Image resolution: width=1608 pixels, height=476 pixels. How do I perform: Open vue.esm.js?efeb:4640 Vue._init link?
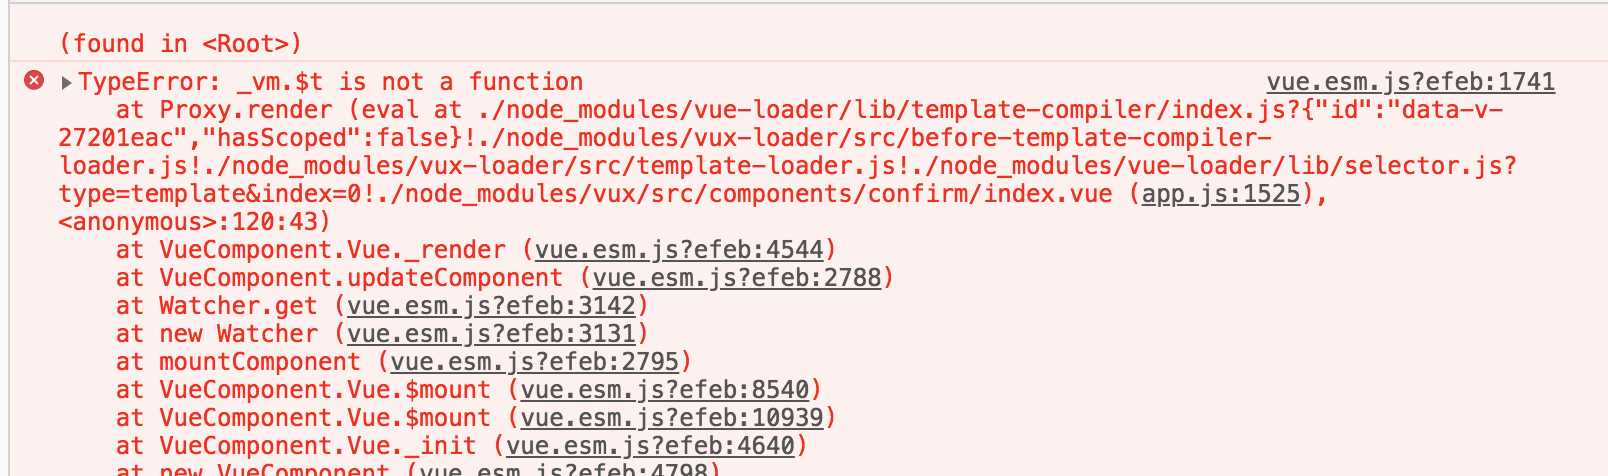pos(651,446)
